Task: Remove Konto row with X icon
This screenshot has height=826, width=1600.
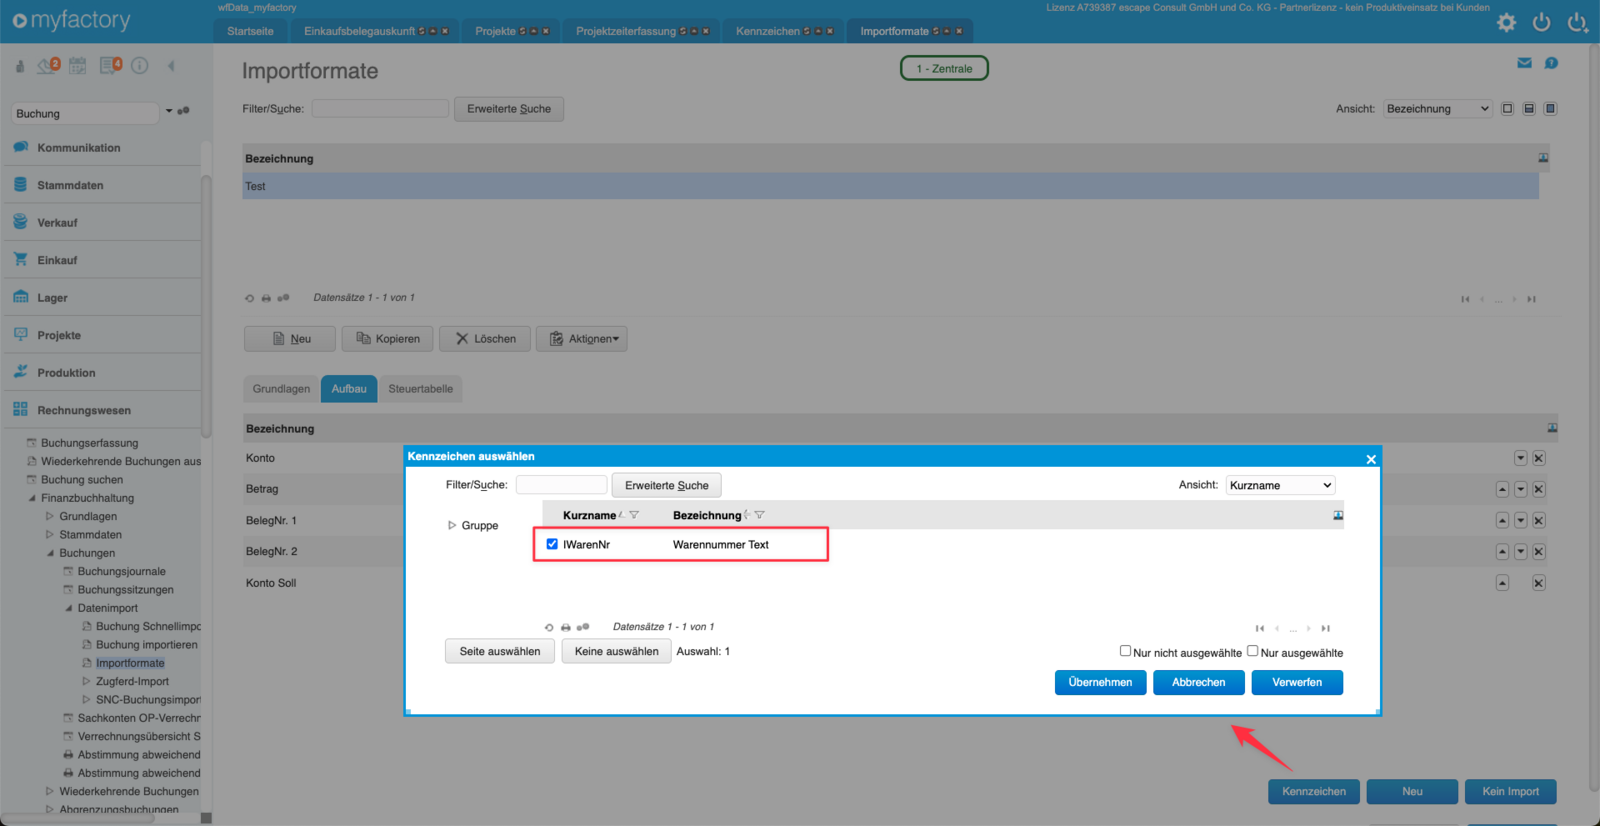Action: [x=1539, y=458]
